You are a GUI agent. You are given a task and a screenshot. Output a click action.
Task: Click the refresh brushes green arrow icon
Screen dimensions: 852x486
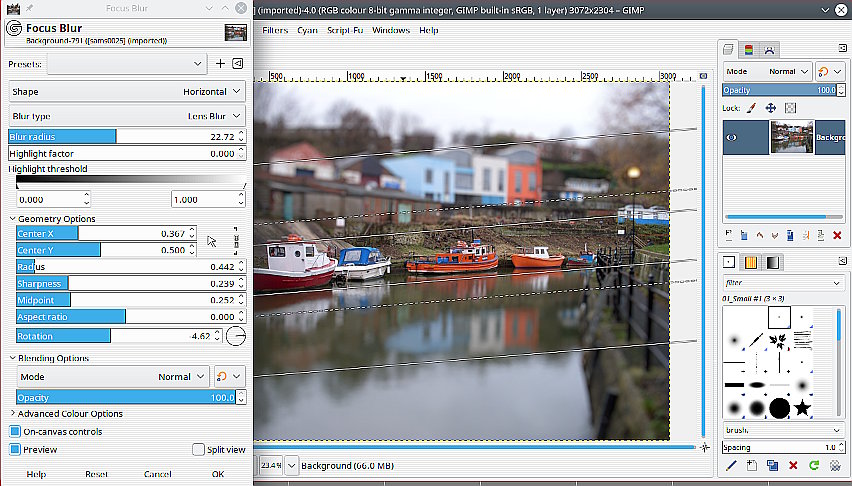click(814, 465)
